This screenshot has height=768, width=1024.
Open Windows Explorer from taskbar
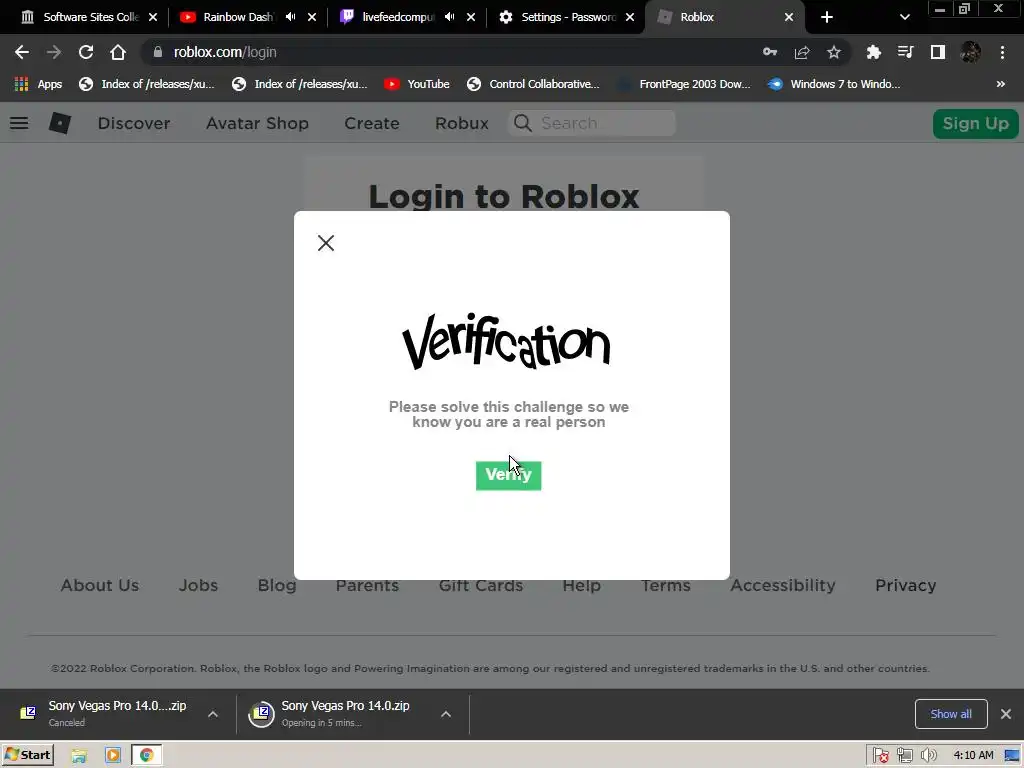[79, 755]
